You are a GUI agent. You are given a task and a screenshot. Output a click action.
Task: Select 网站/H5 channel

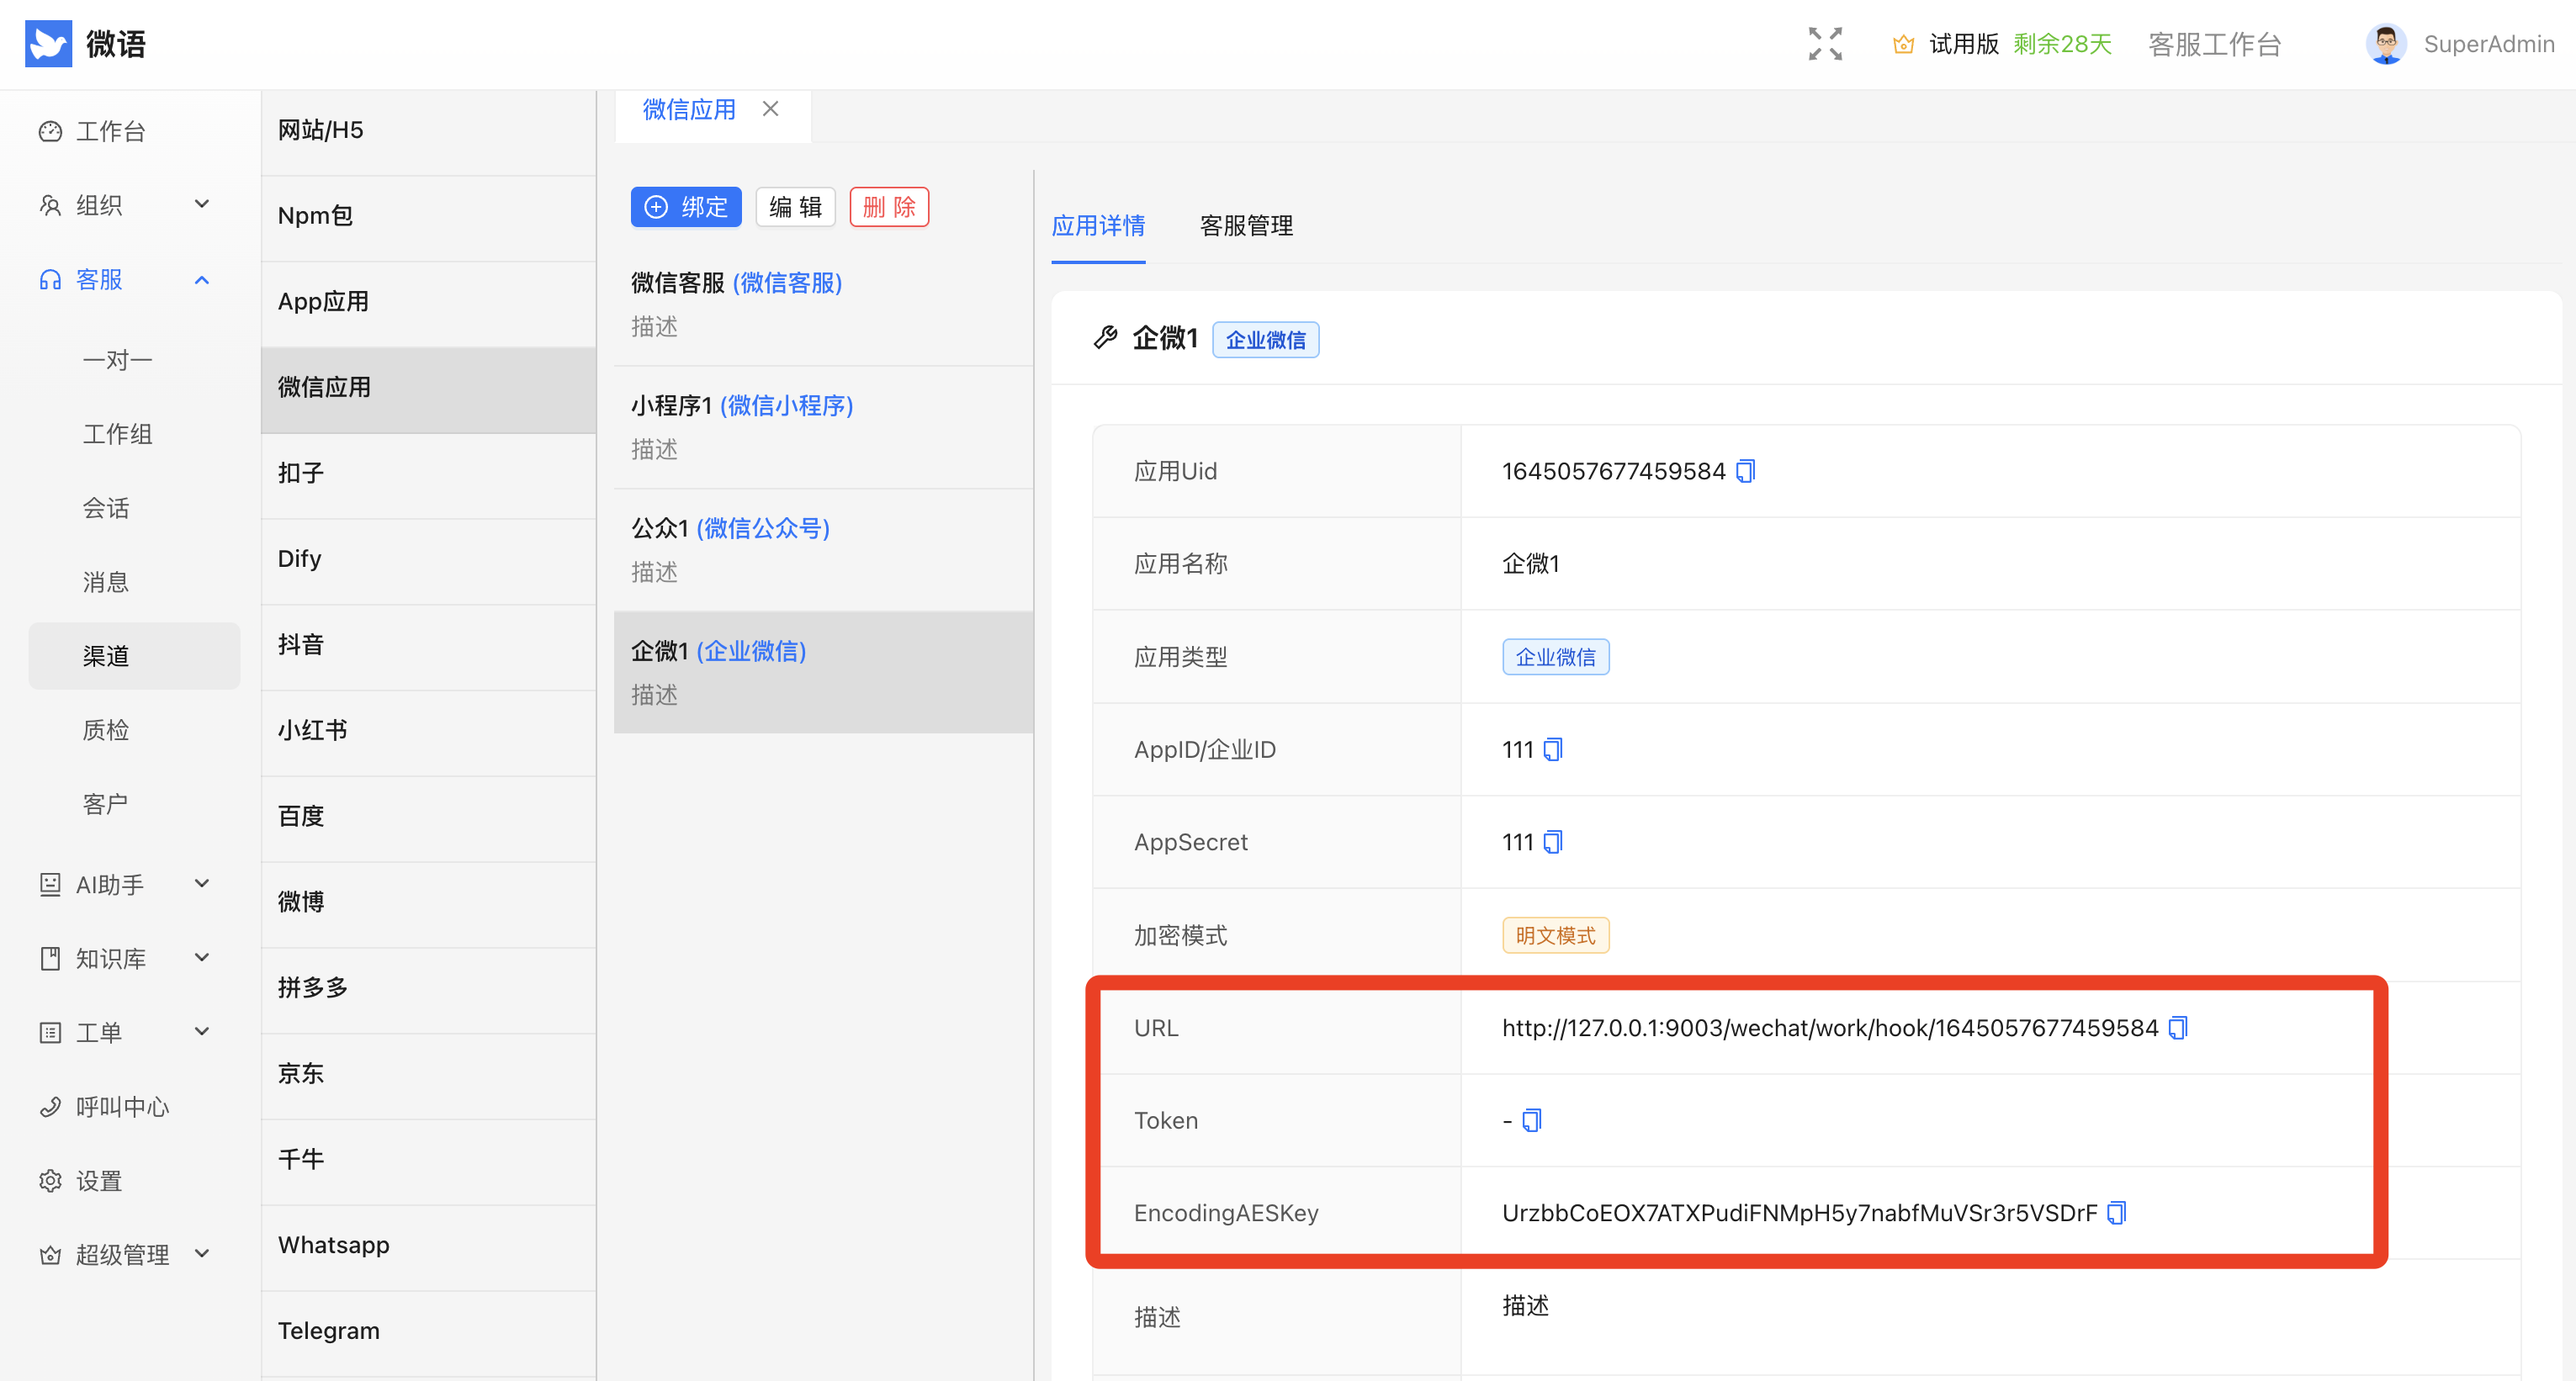(428, 131)
